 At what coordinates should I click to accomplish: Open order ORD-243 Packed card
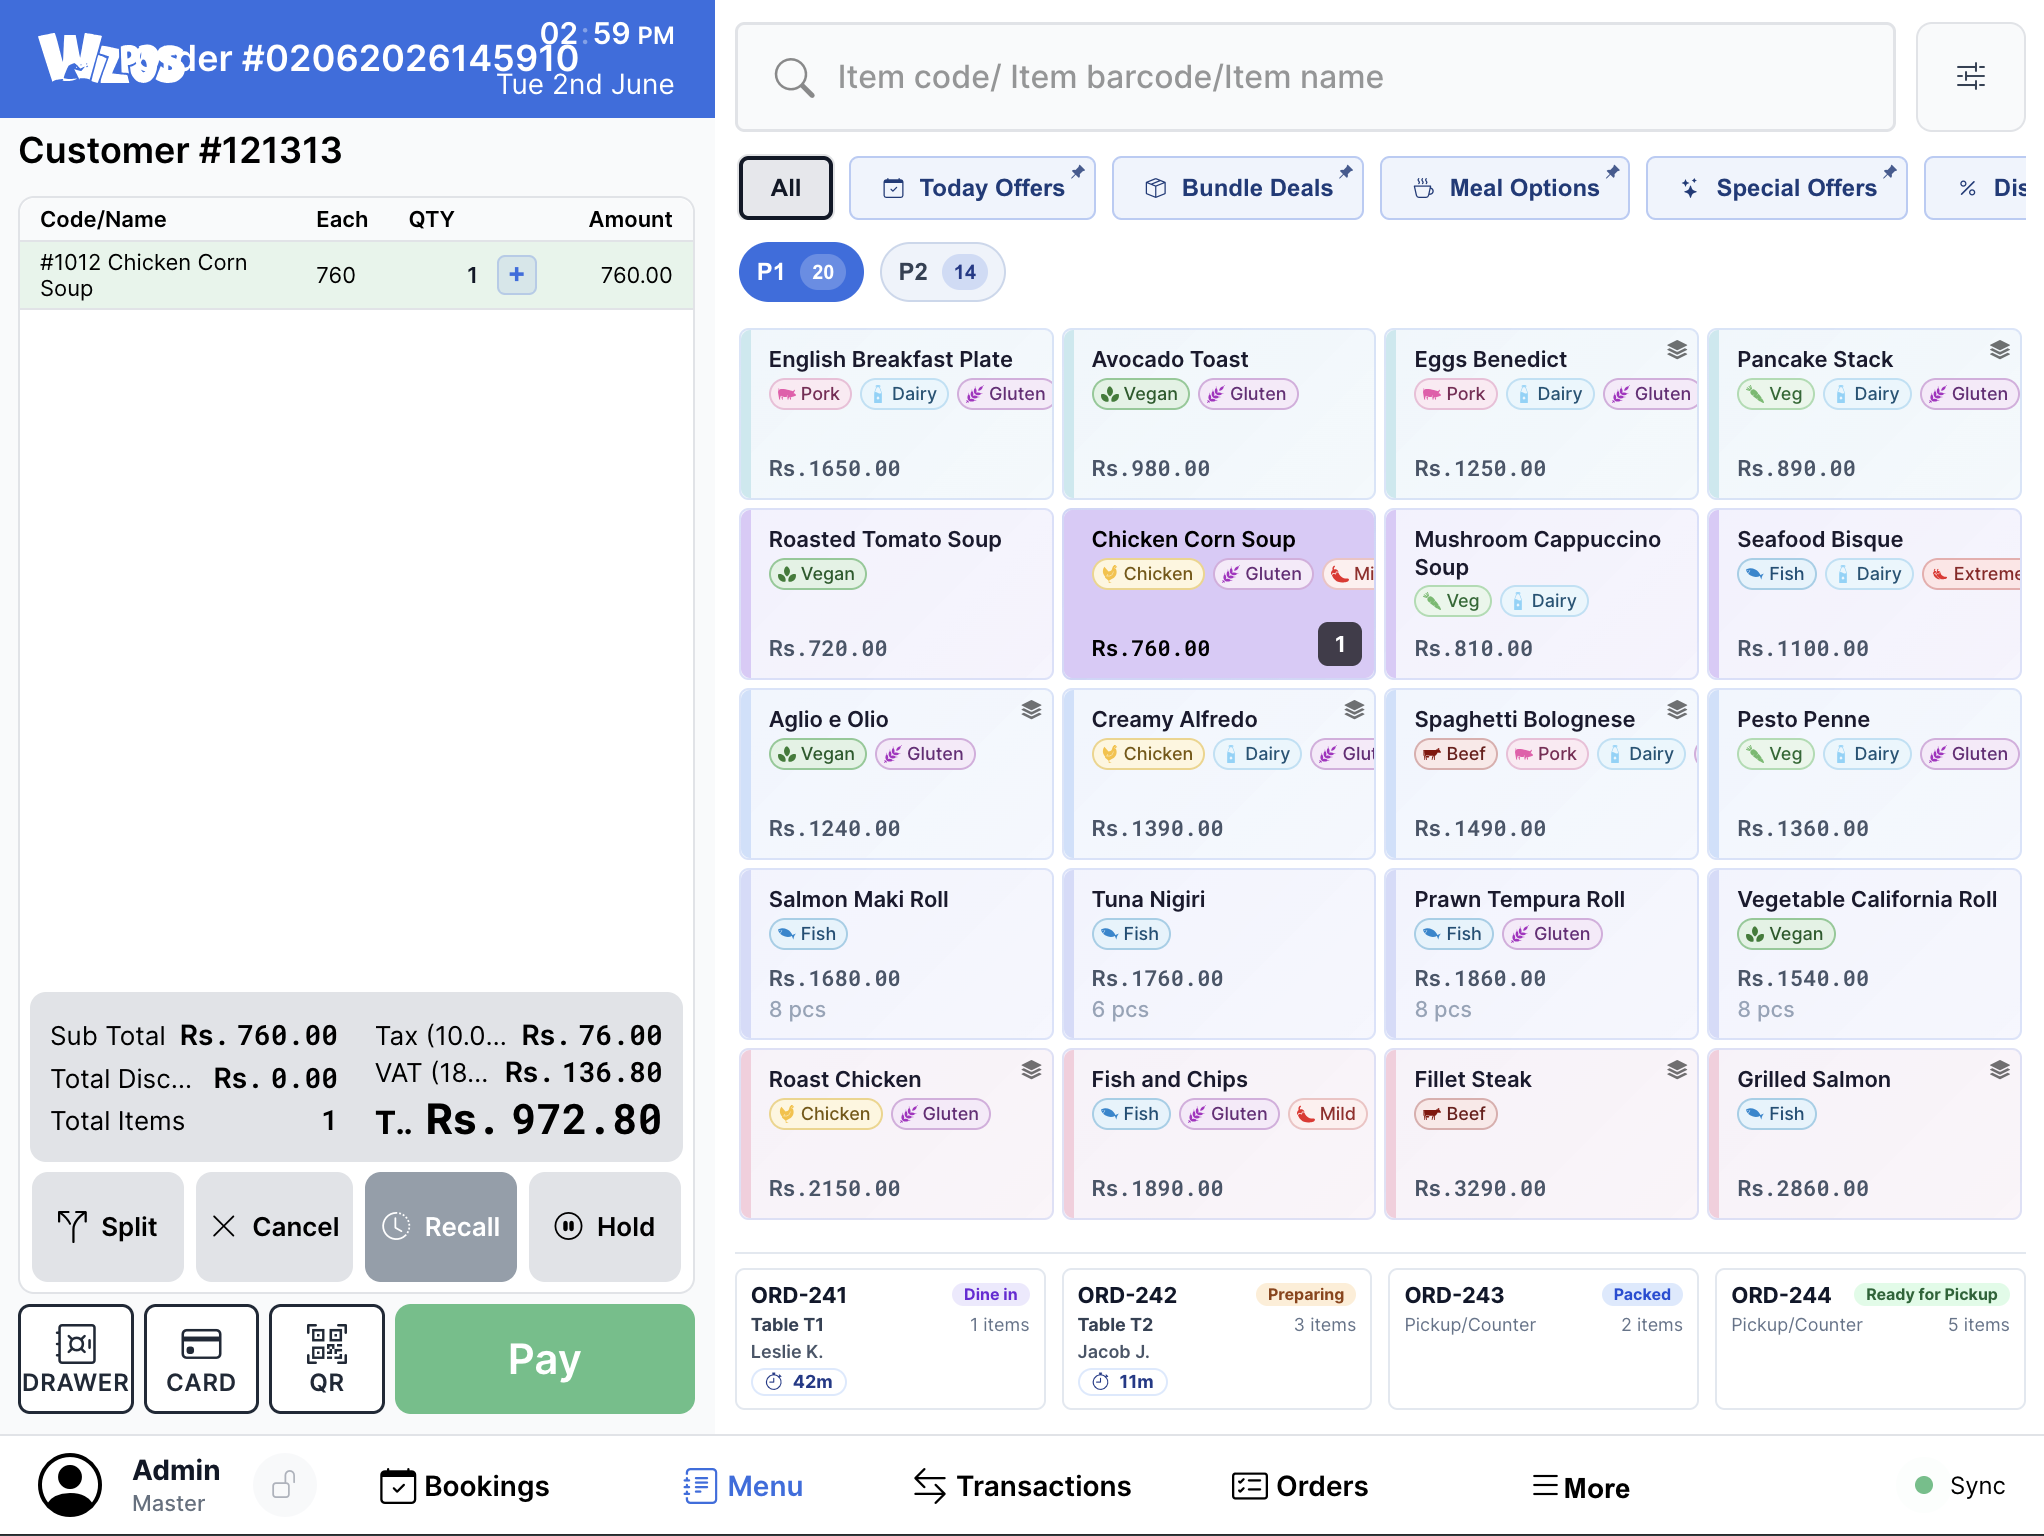tap(1543, 1339)
